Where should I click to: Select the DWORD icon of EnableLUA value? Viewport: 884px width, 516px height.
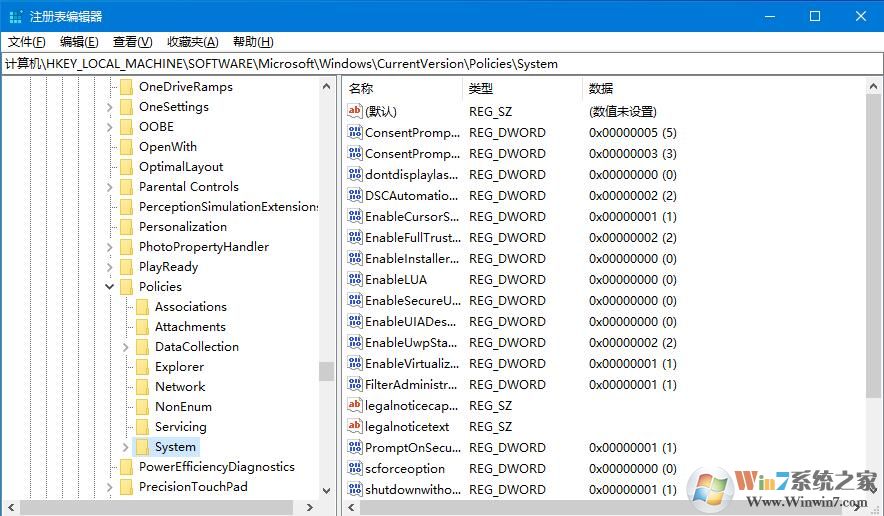355,279
